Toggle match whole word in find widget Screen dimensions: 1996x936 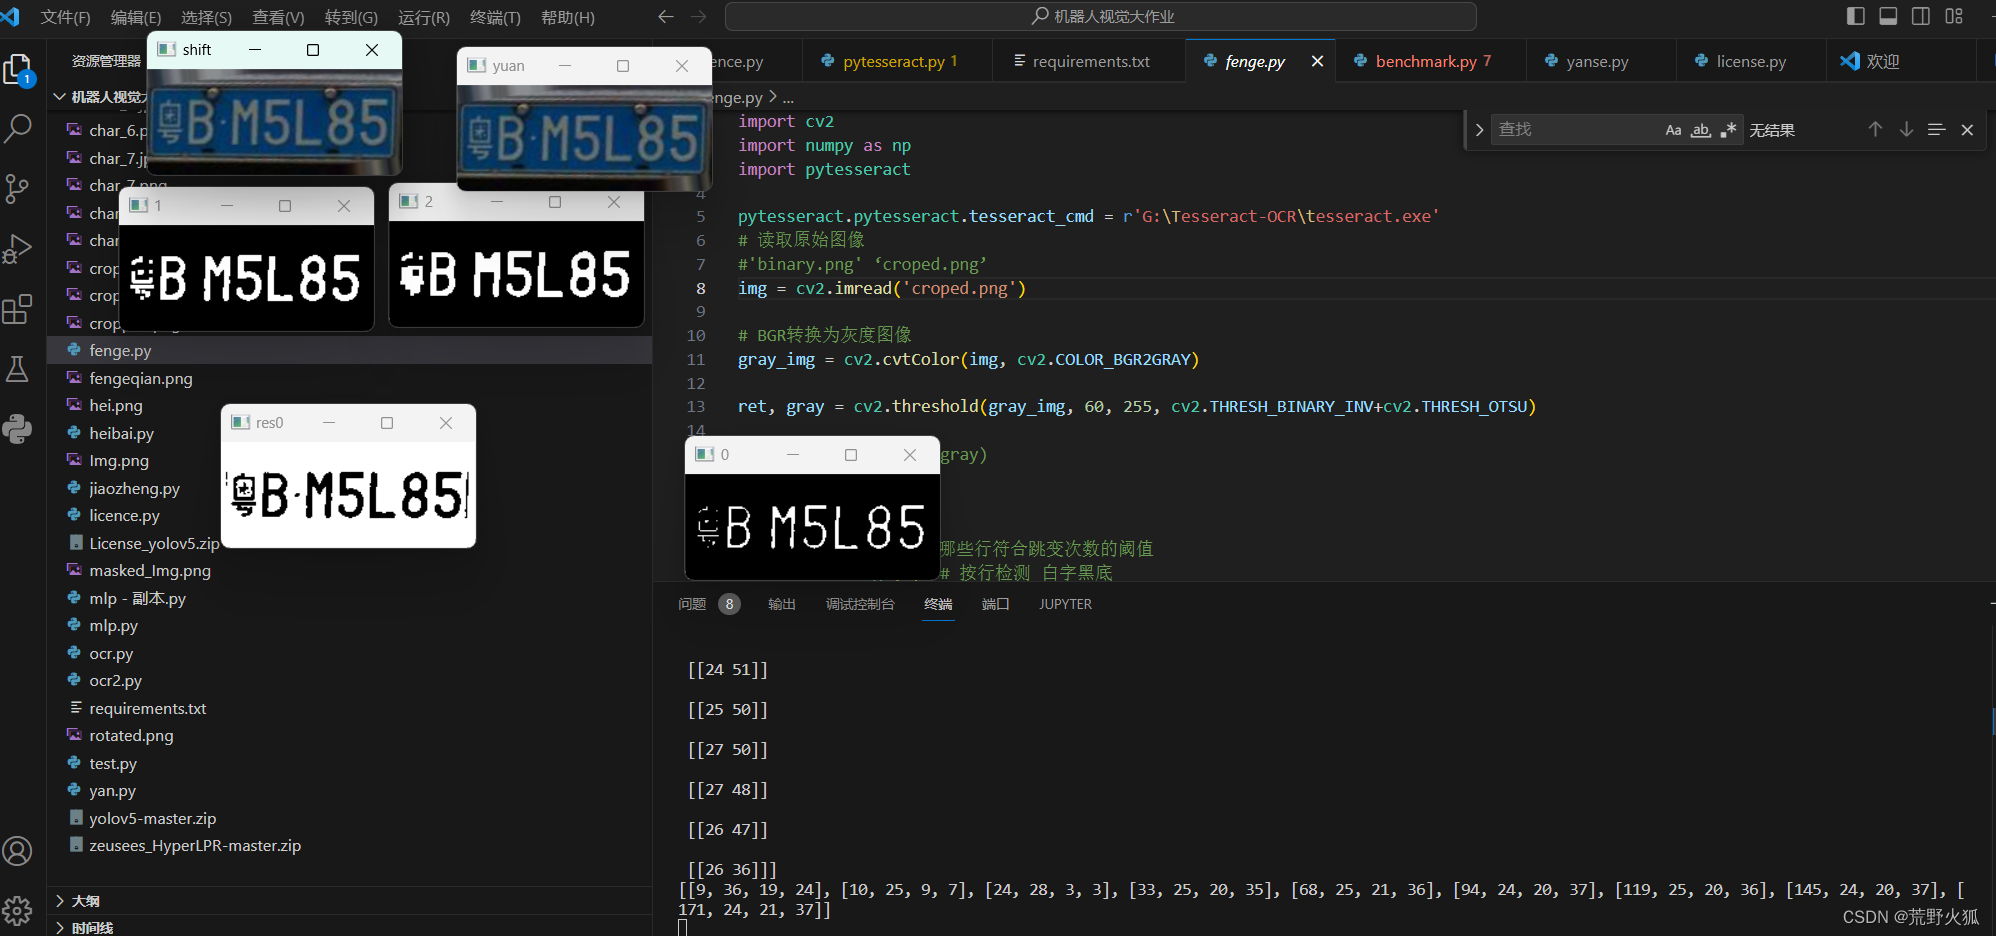pyautogui.click(x=1700, y=130)
